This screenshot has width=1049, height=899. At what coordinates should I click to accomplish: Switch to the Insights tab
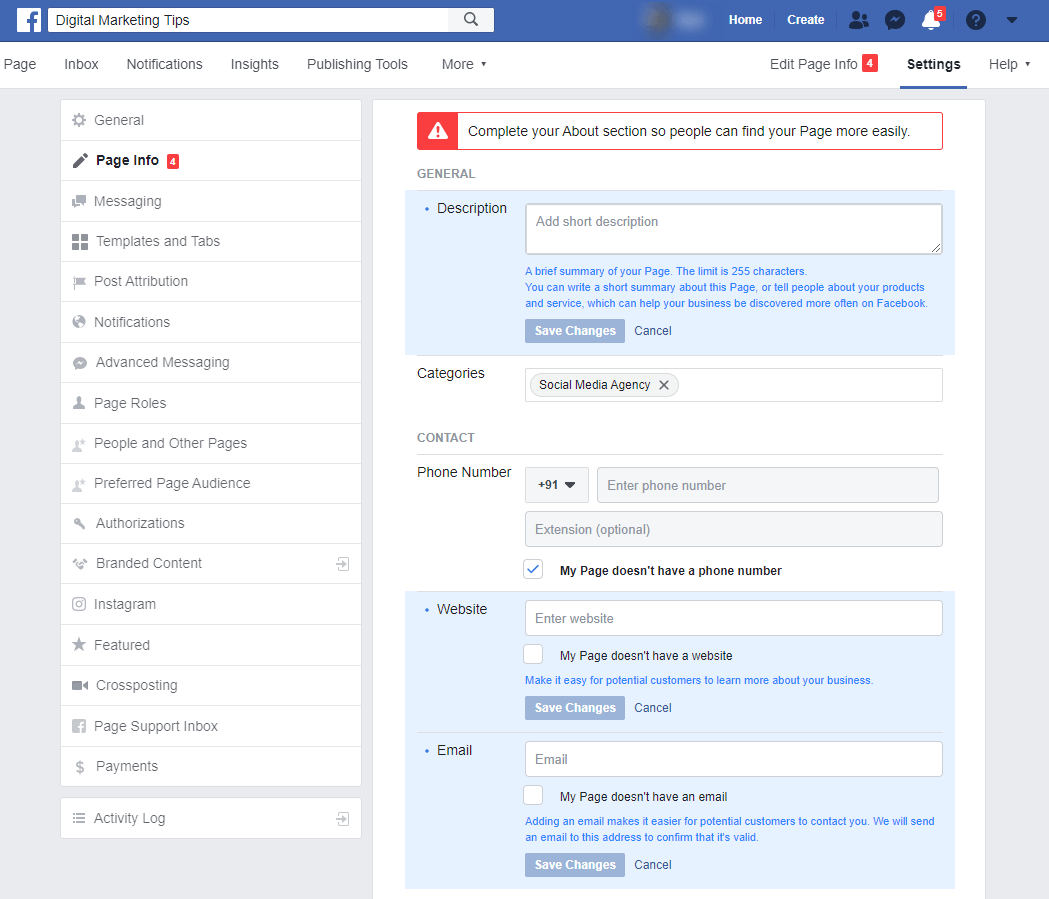254,64
